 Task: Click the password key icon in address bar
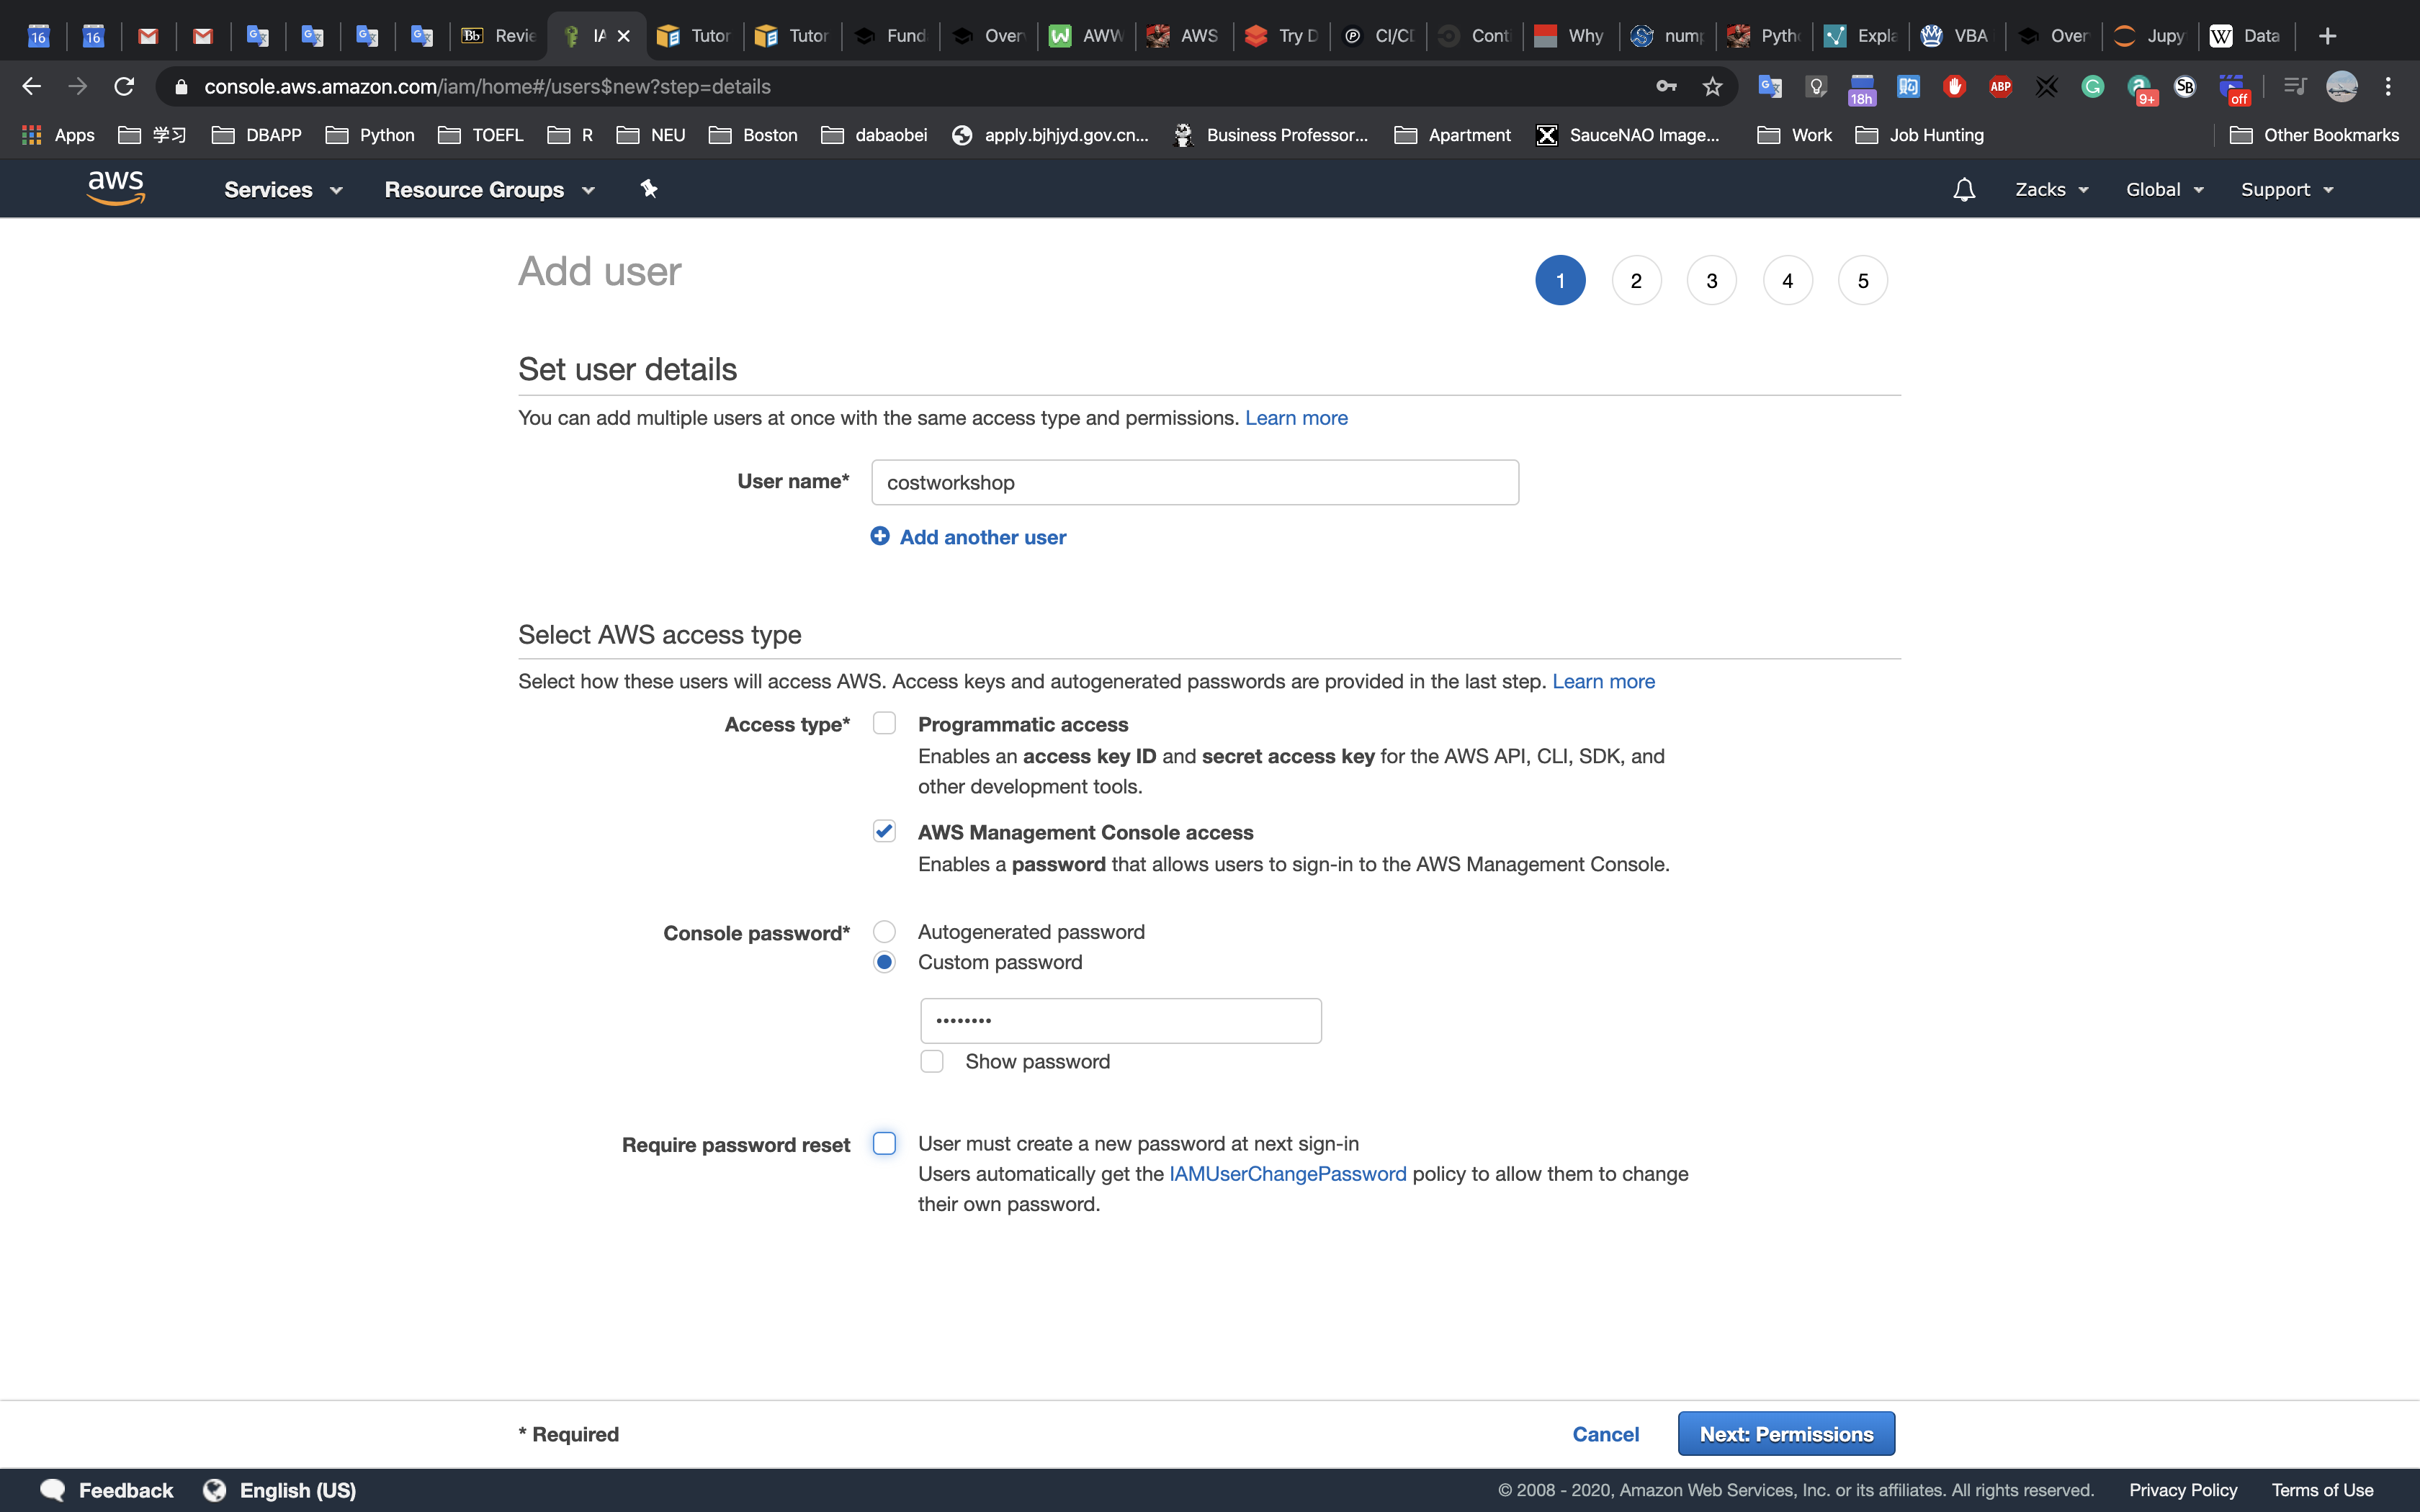(1666, 87)
